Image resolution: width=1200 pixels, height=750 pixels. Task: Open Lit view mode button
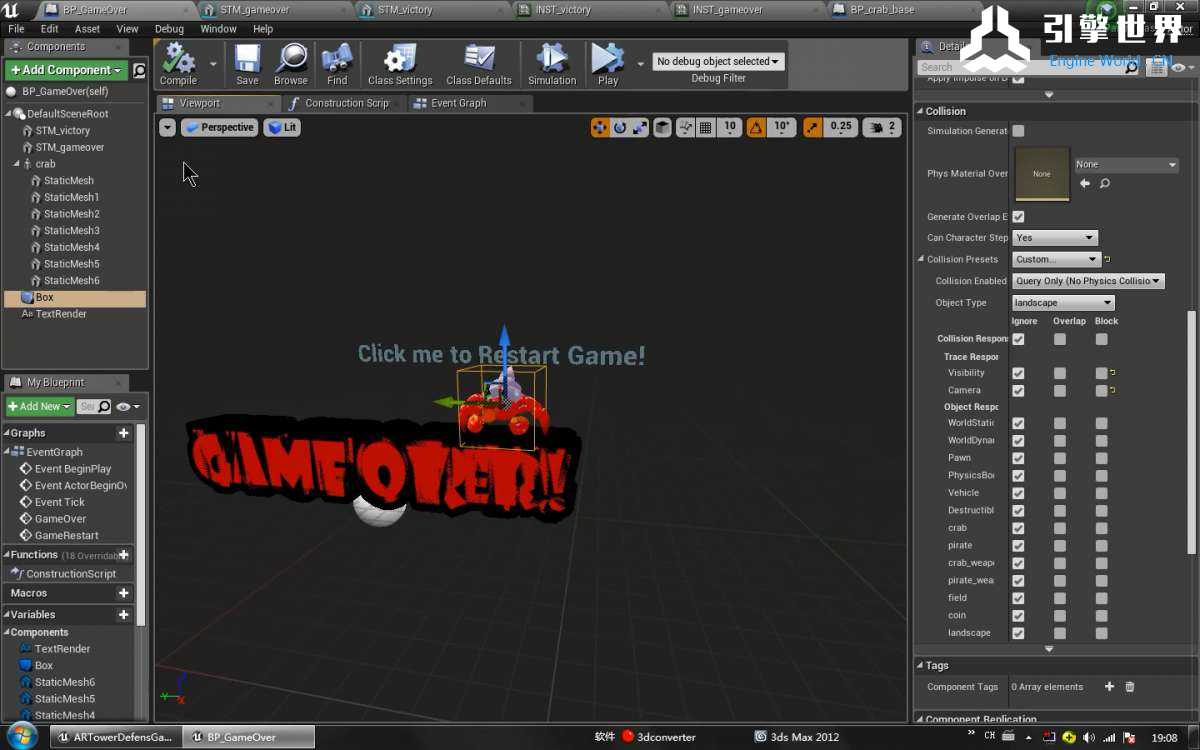click(282, 127)
